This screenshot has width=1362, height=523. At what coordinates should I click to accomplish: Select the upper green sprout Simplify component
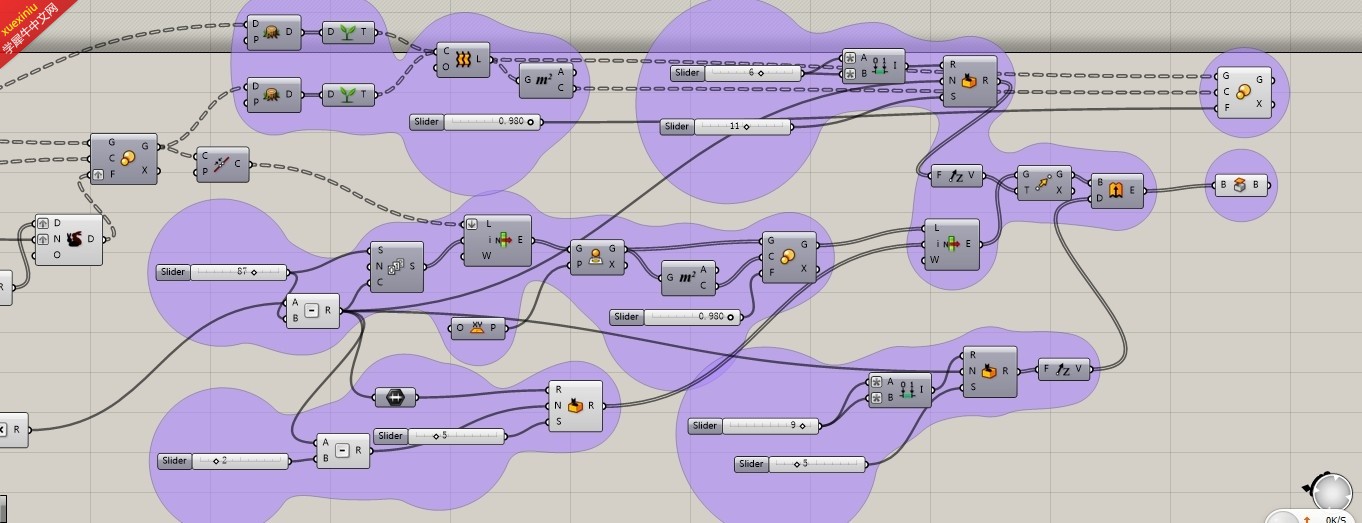pyautogui.click(x=348, y=33)
